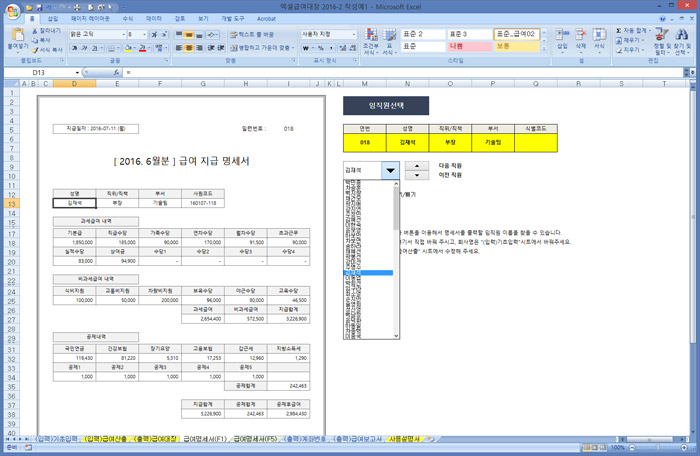Select the 보통 cell style
The image size is (700, 456).
pyautogui.click(x=517, y=46)
